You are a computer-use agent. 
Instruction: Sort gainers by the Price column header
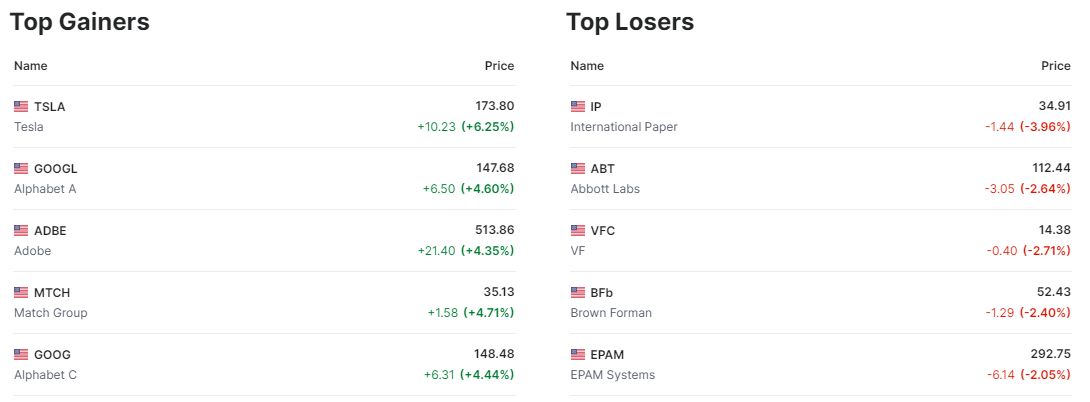tap(499, 66)
